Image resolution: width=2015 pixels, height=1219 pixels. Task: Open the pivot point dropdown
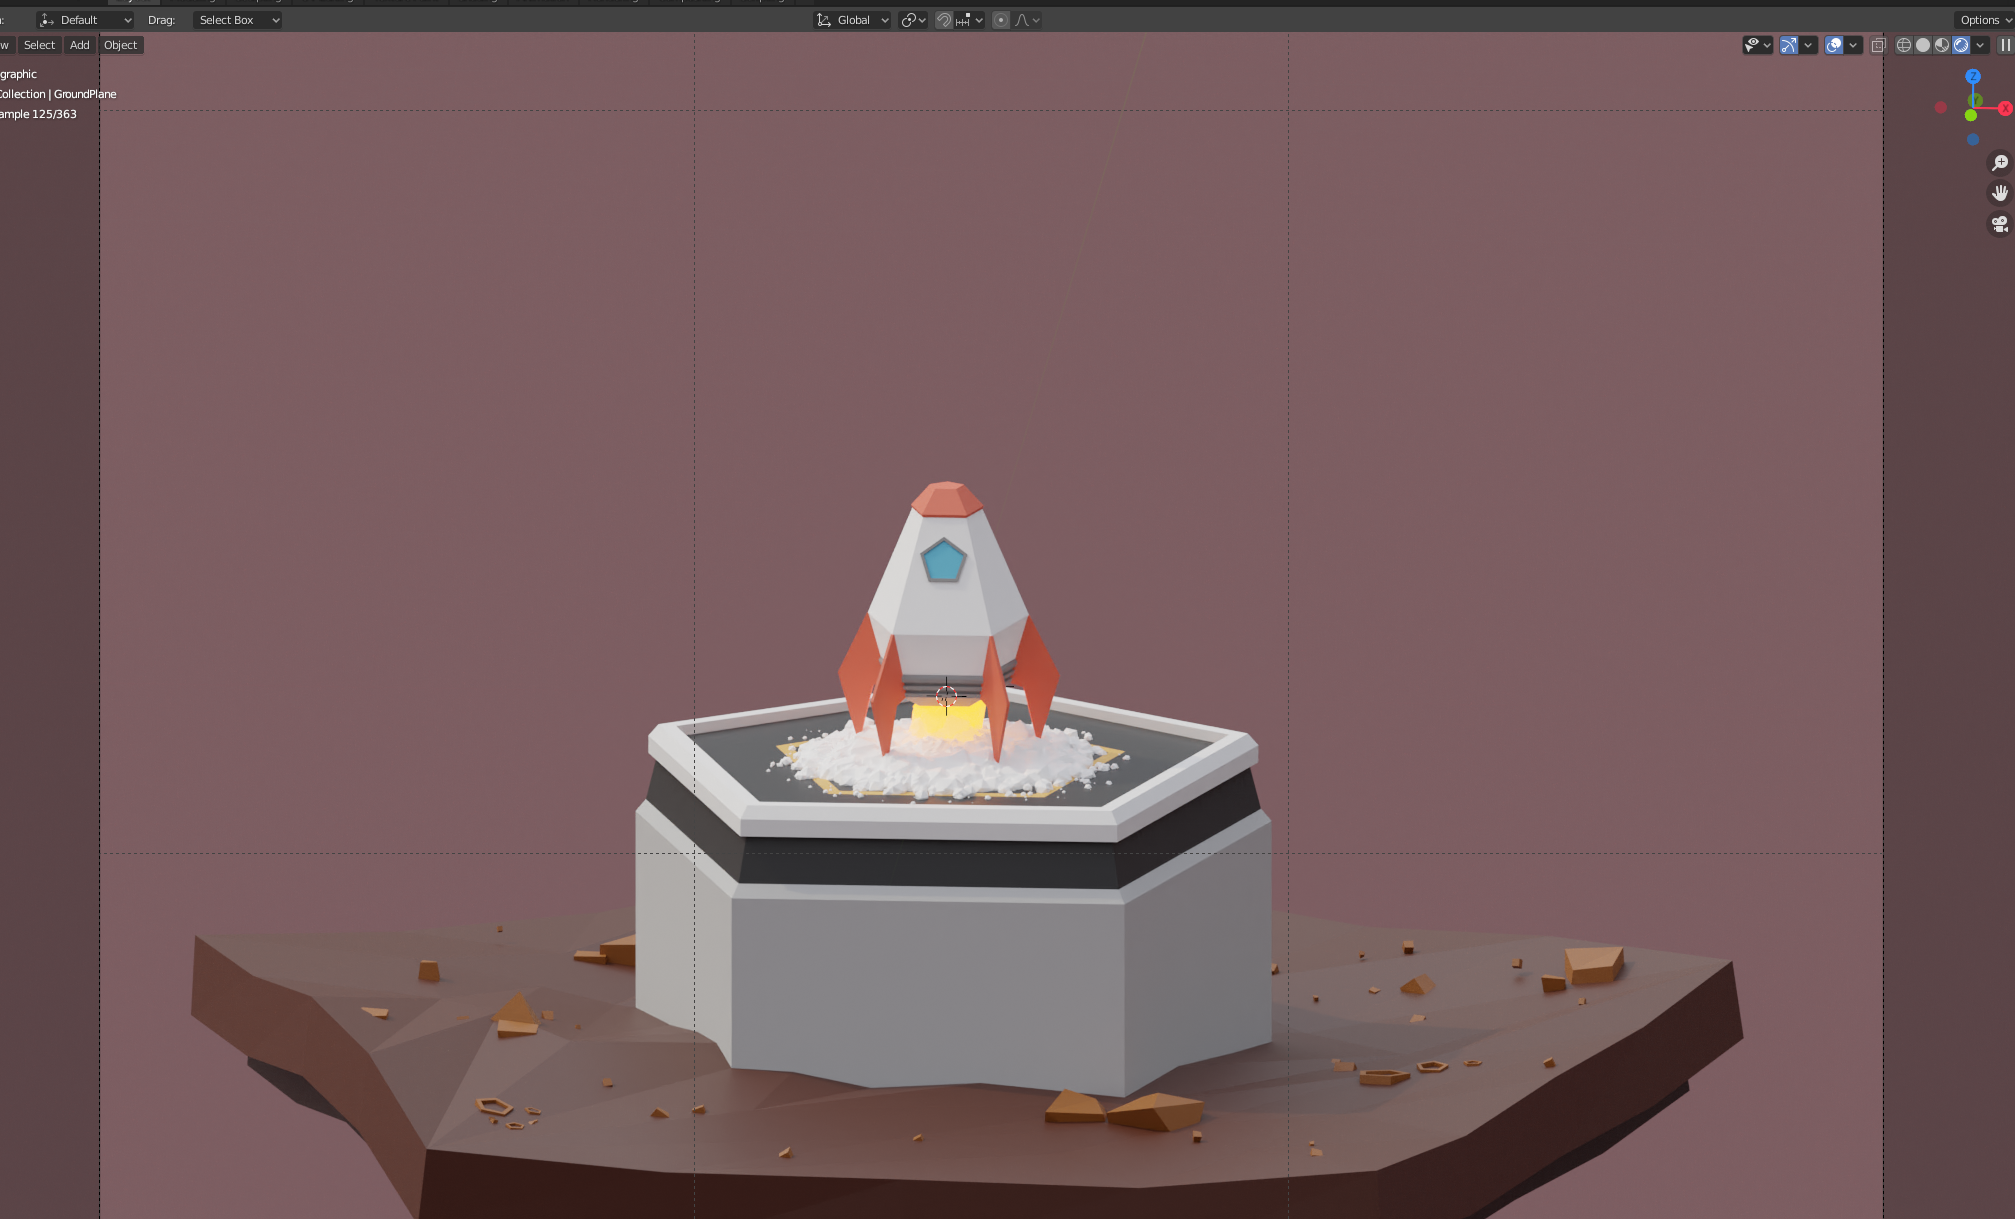click(x=912, y=19)
